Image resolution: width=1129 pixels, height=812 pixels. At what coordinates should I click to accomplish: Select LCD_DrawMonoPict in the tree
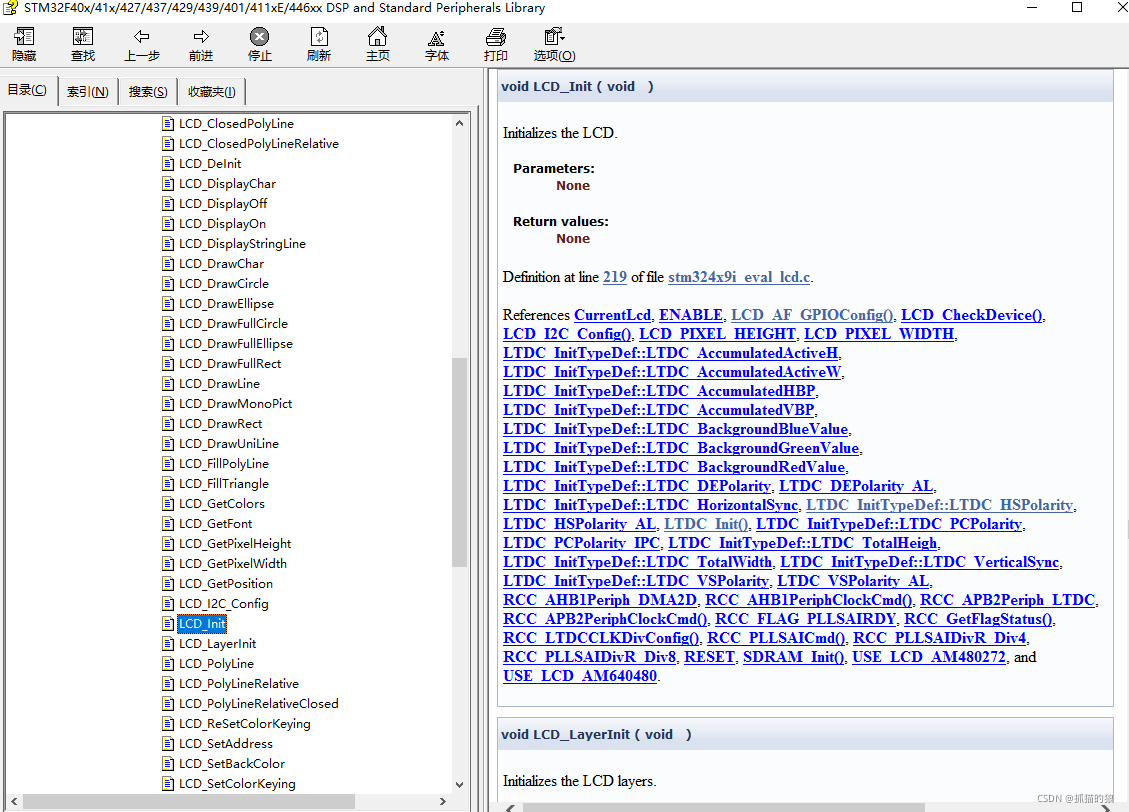click(235, 404)
